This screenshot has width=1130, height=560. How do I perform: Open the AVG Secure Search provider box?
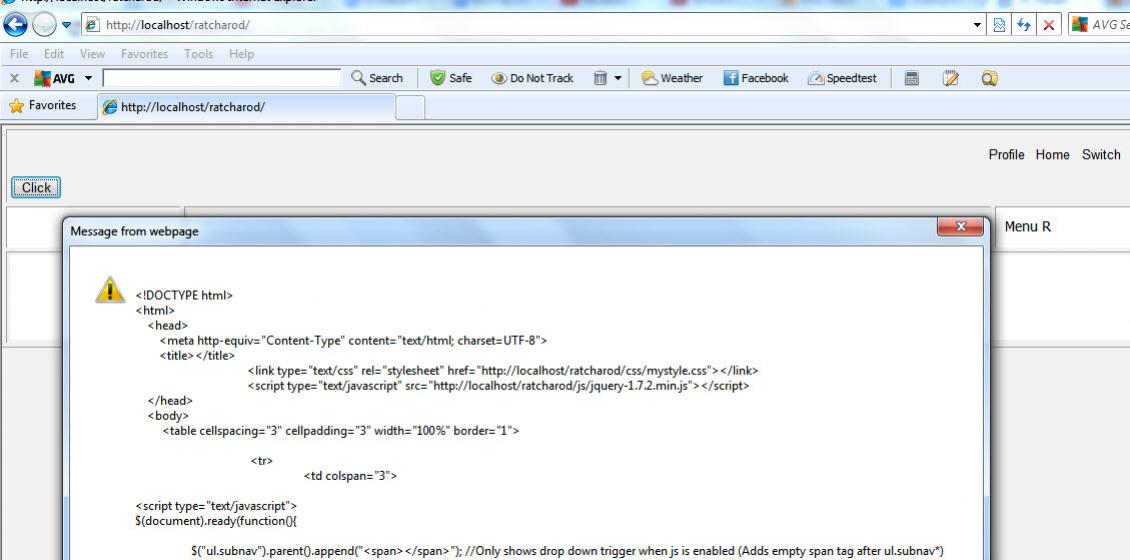pyautogui.click(x=1099, y=25)
